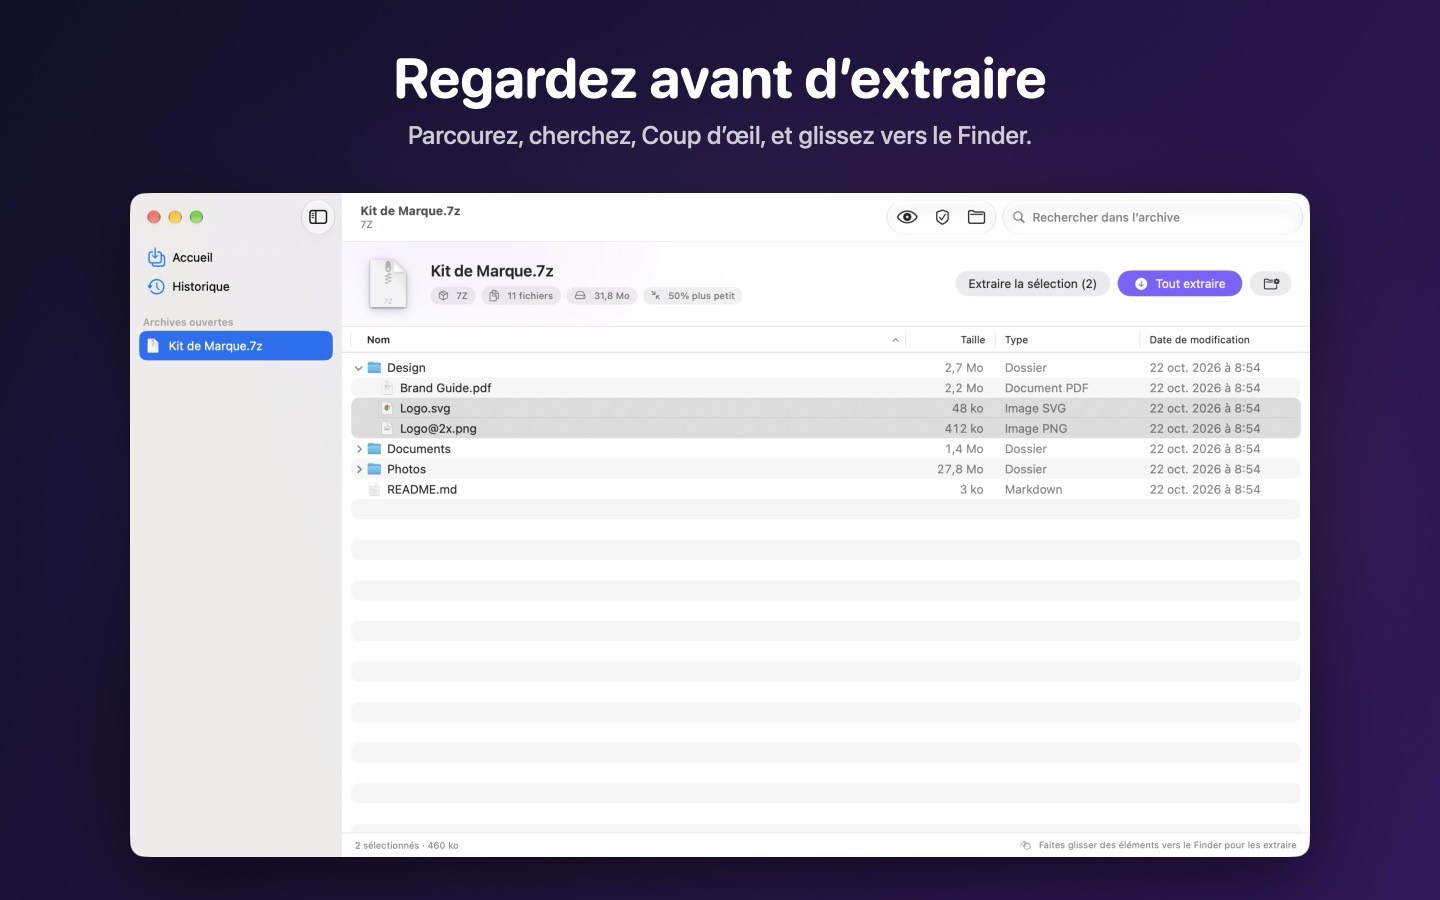Click the Faites glisser vers le Finder hint
The width and height of the screenshot is (1440, 900).
[x=1167, y=845]
